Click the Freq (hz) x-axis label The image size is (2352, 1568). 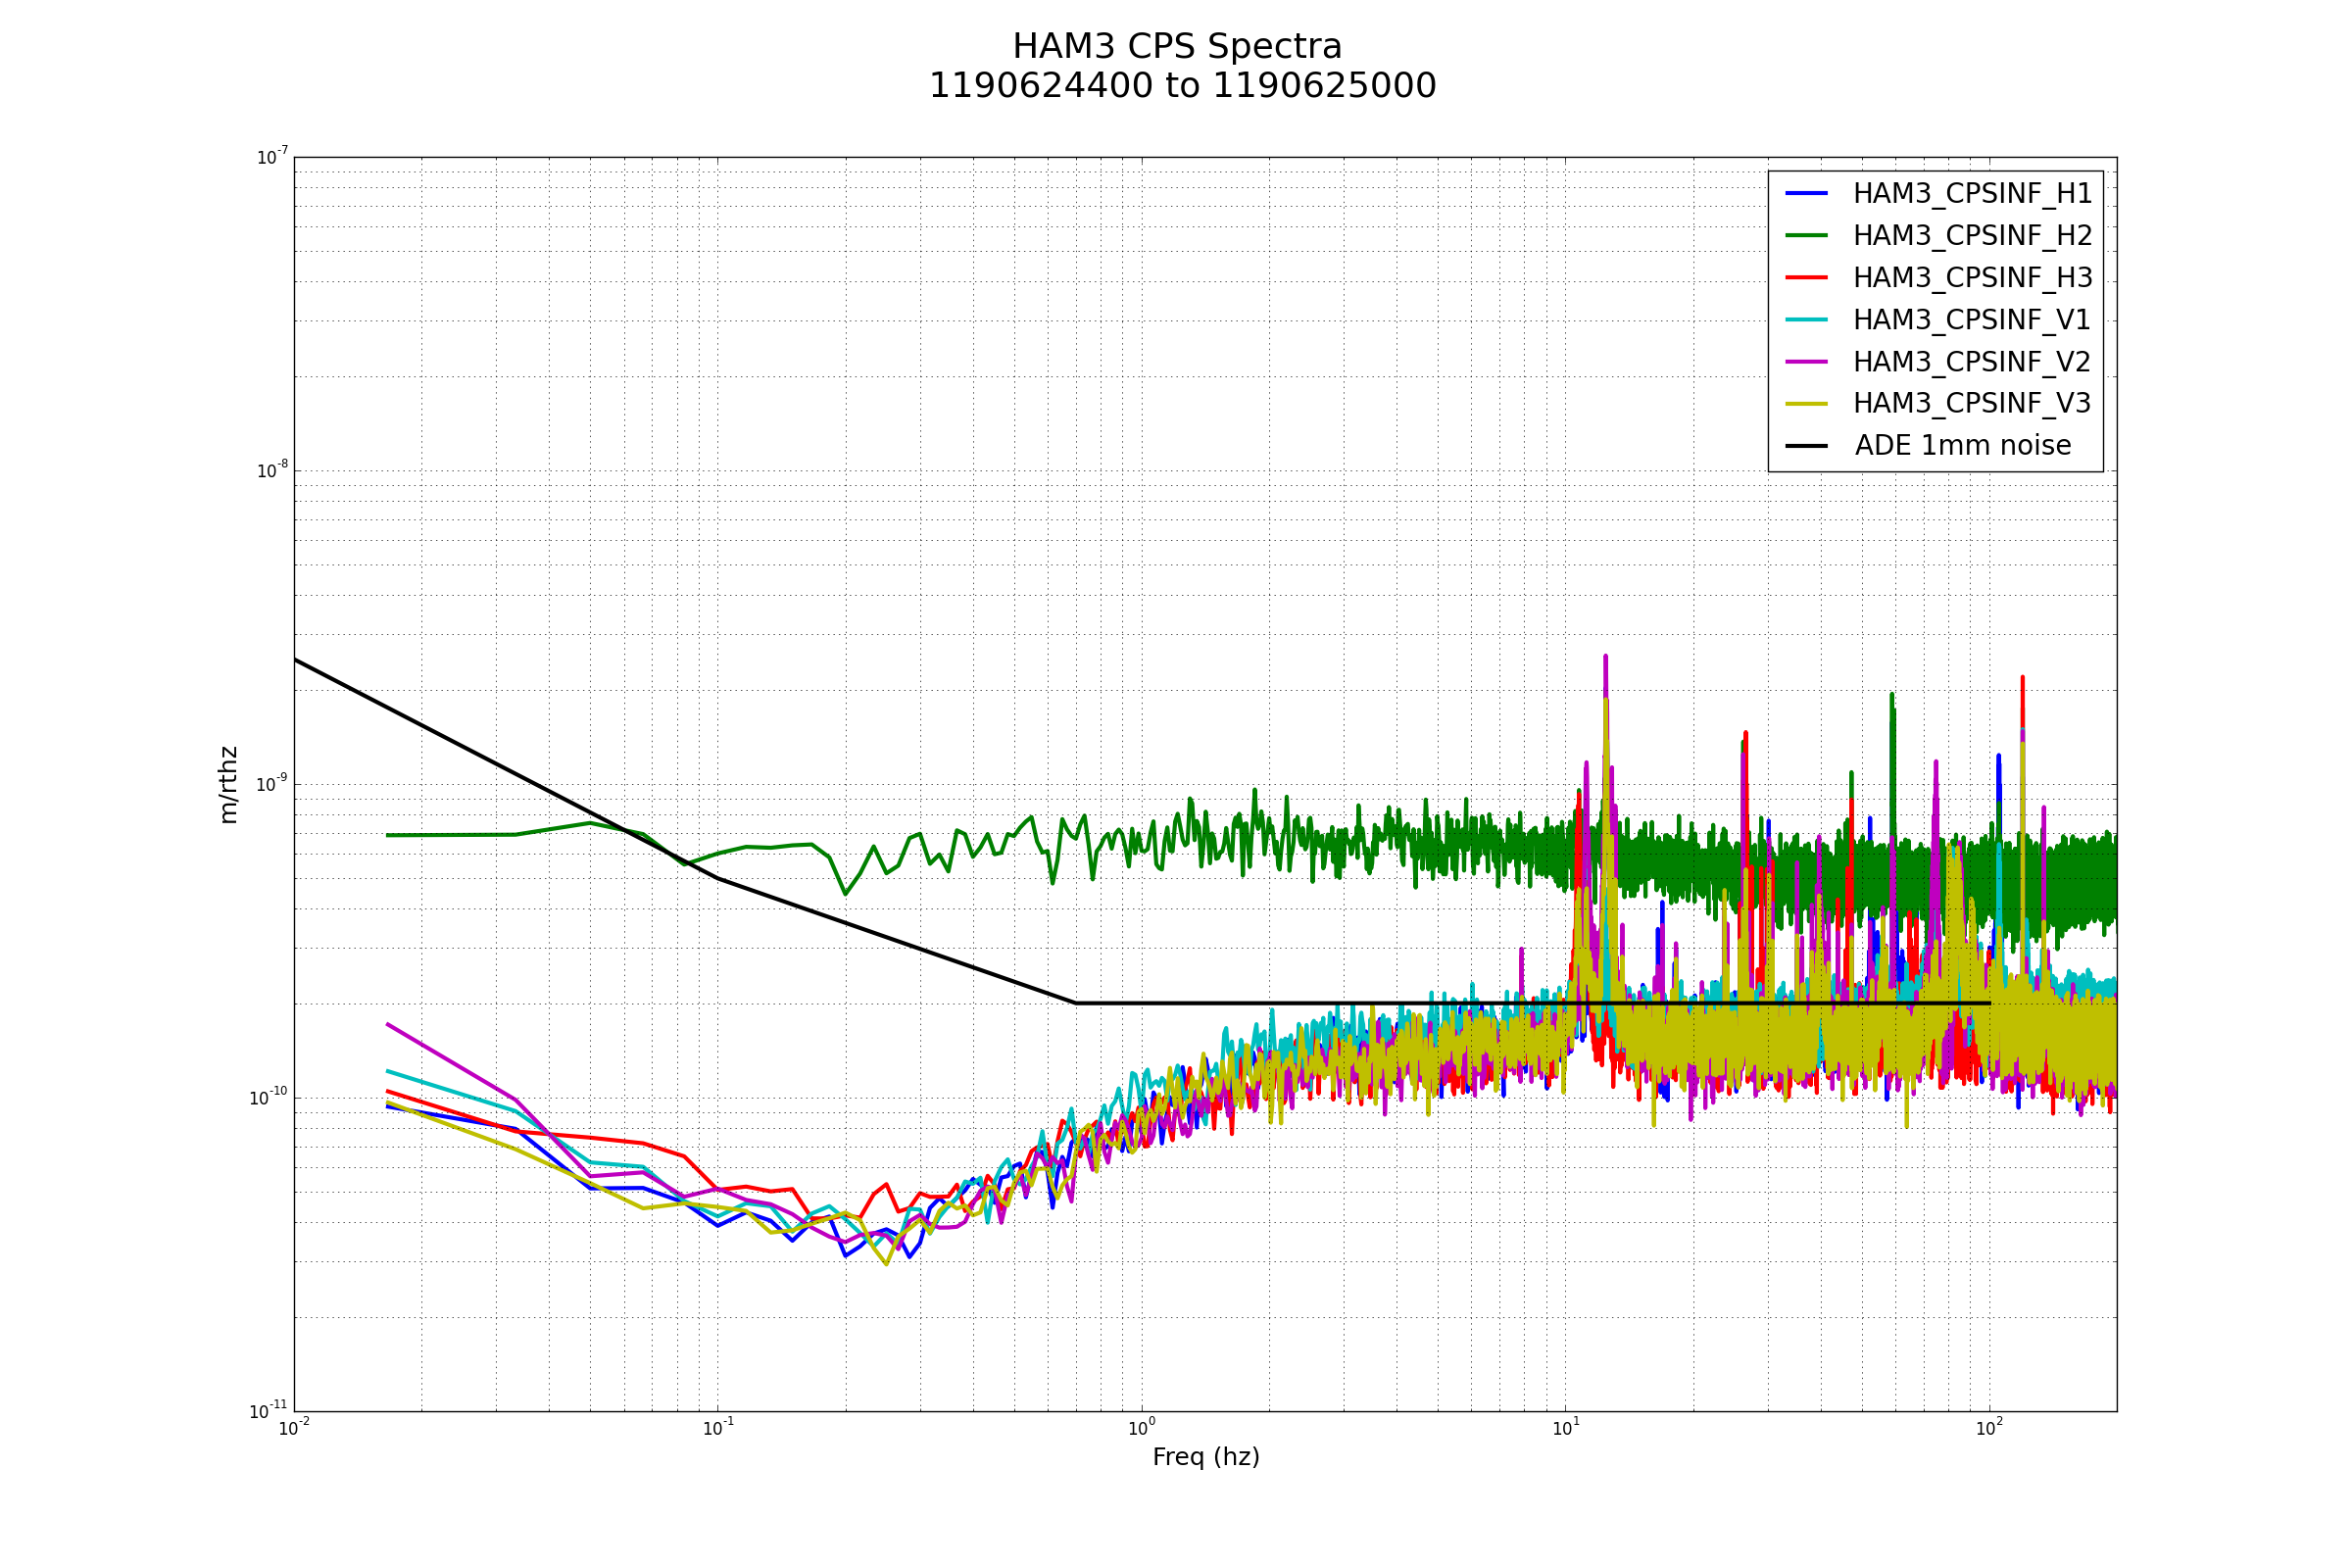(1206, 1458)
